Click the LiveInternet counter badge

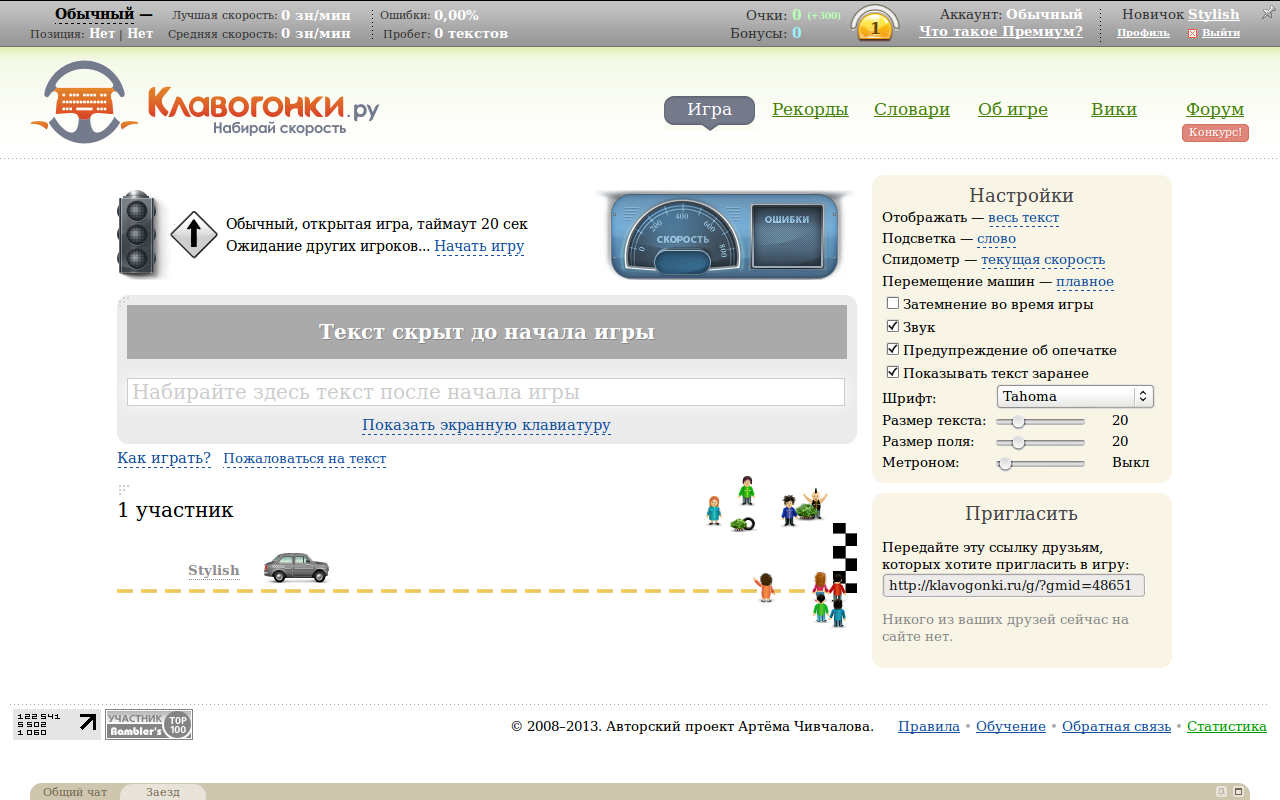(x=57, y=724)
